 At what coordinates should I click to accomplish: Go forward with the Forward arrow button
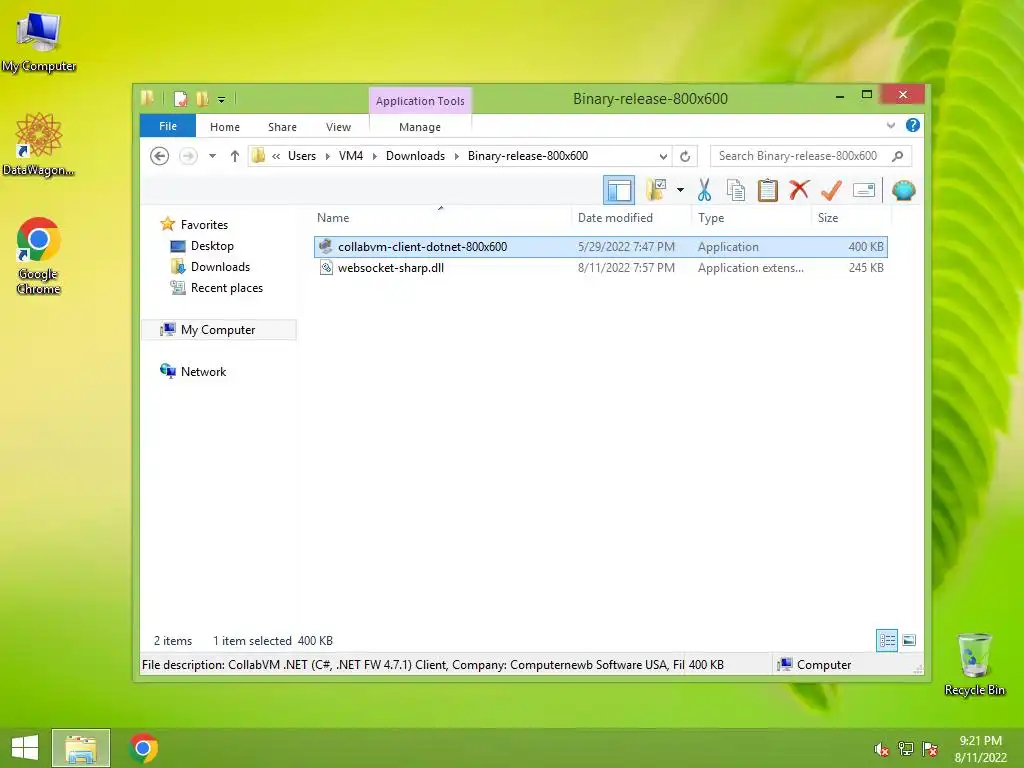pyautogui.click(x=188, y=156)
